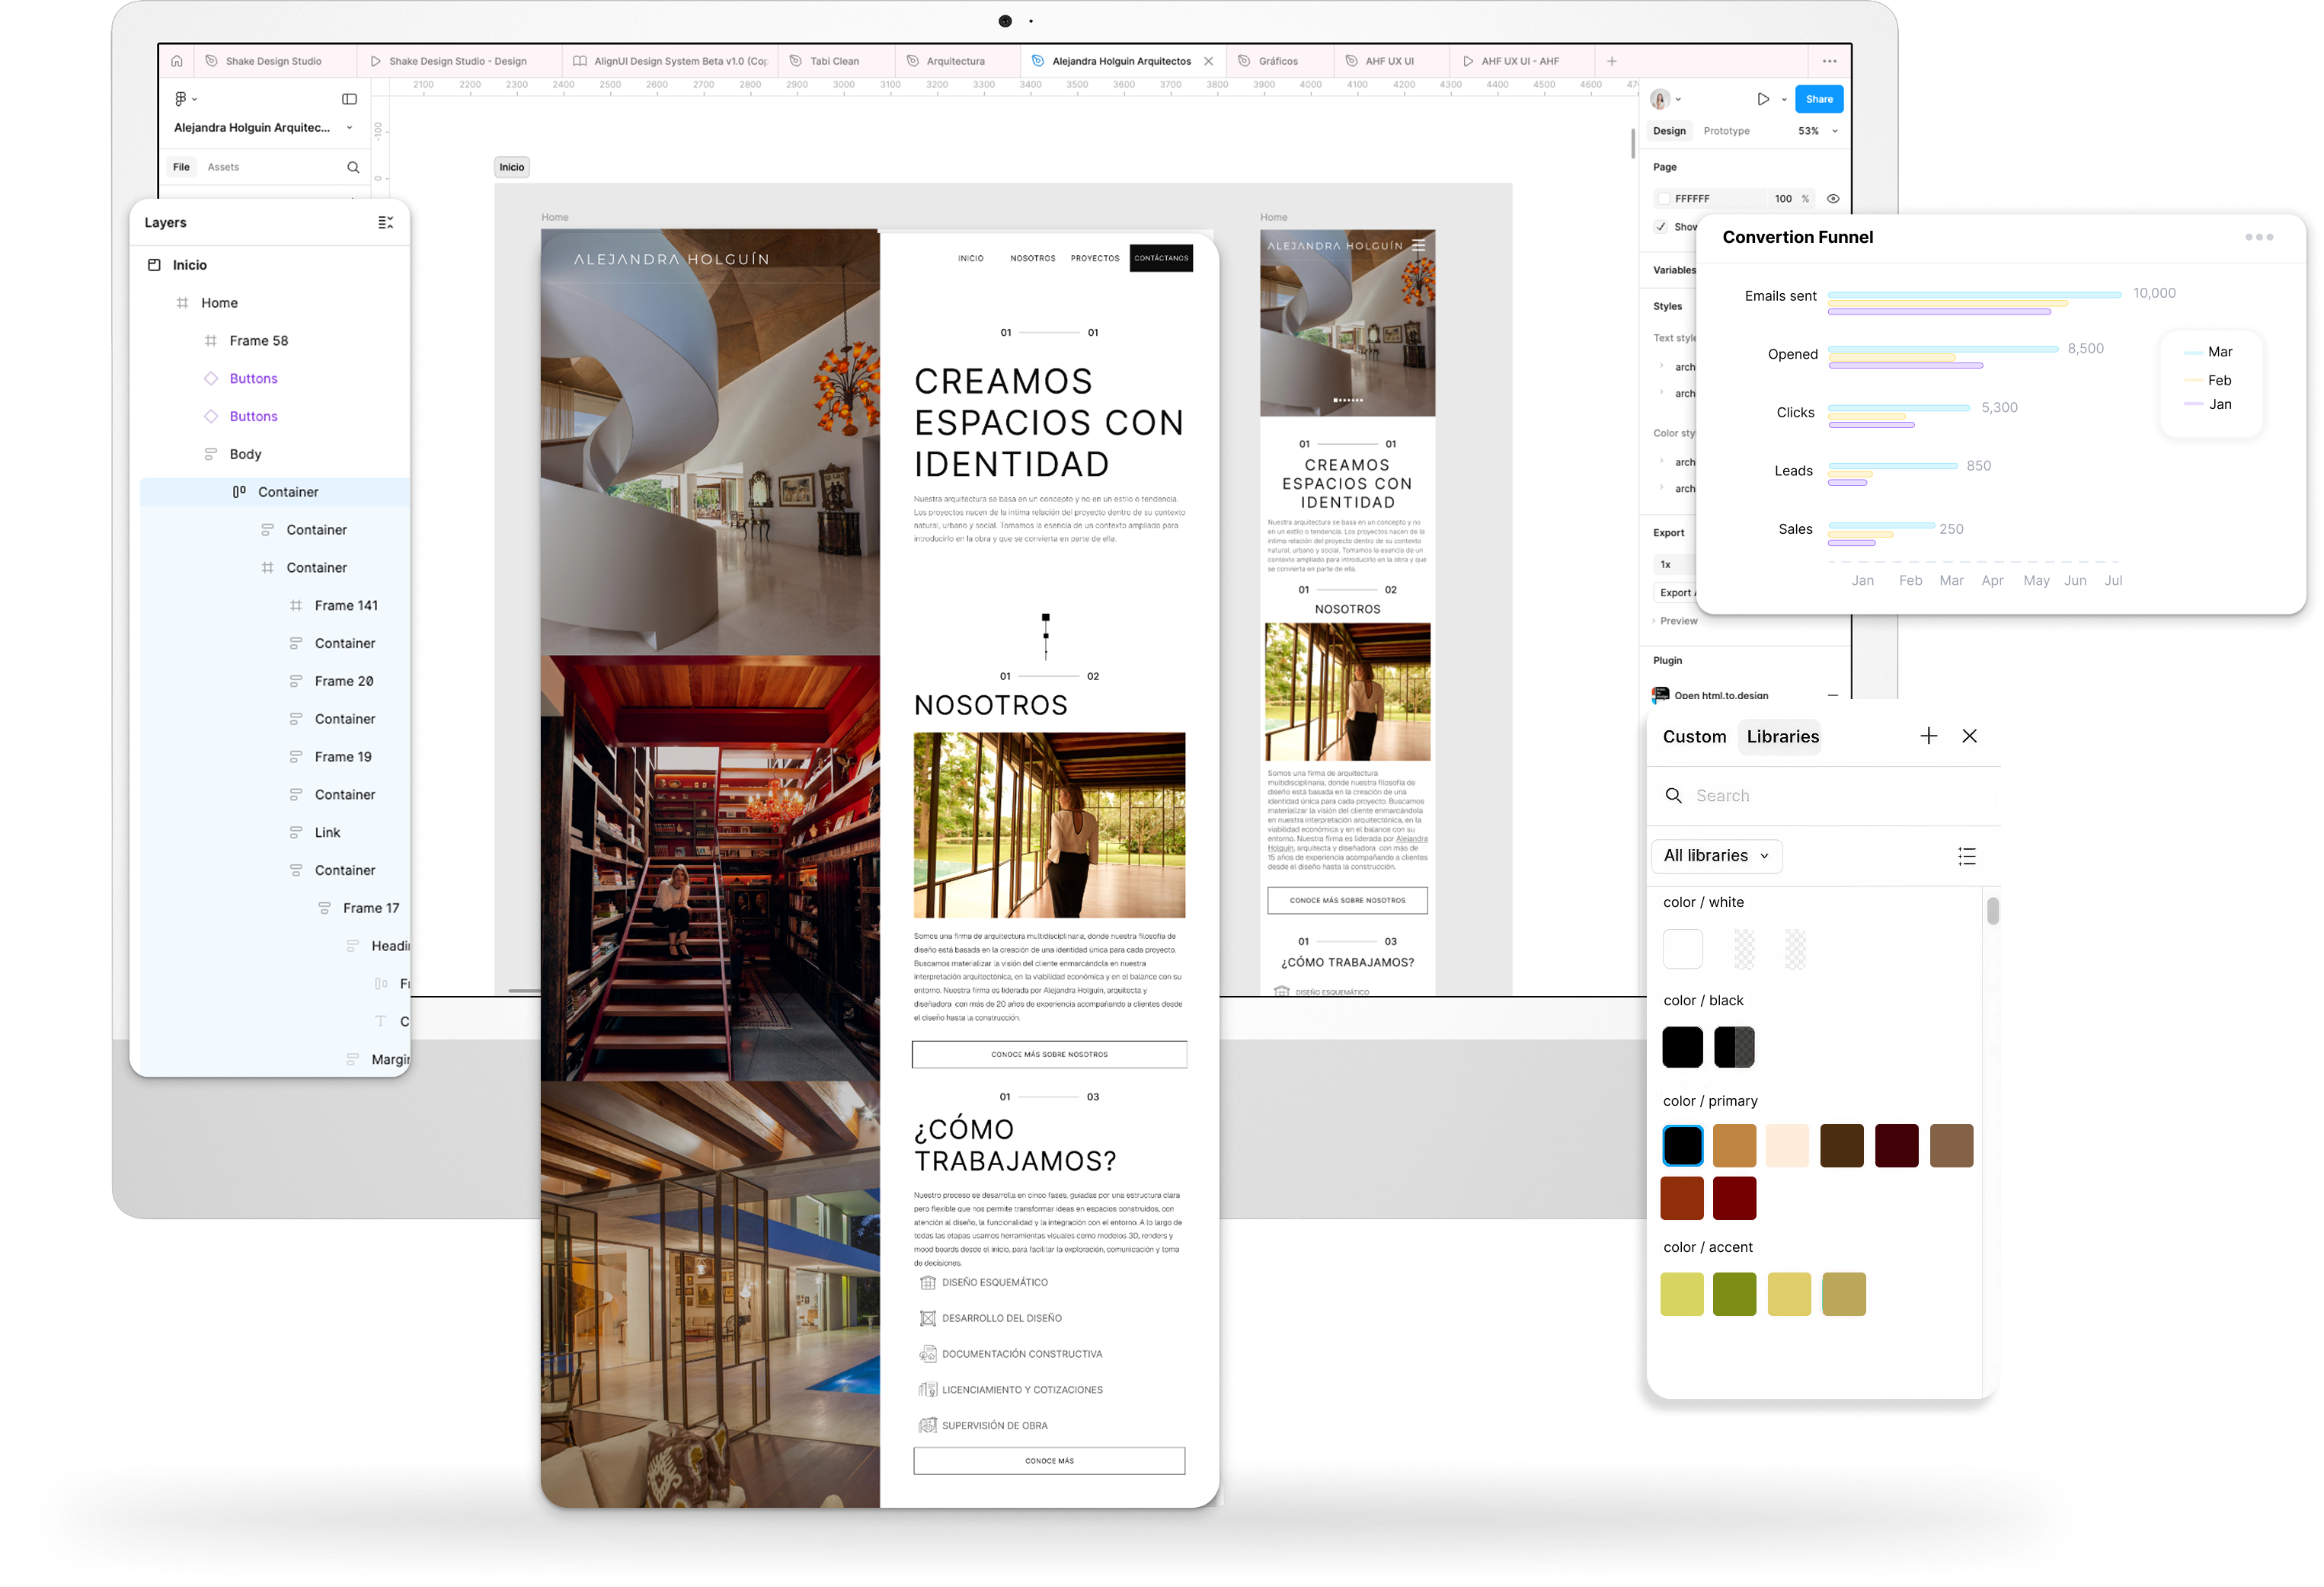This screenshot has width=2324, height=1587.
Task: Open the All libraries dropdown
Action: tap(1716, 856)
